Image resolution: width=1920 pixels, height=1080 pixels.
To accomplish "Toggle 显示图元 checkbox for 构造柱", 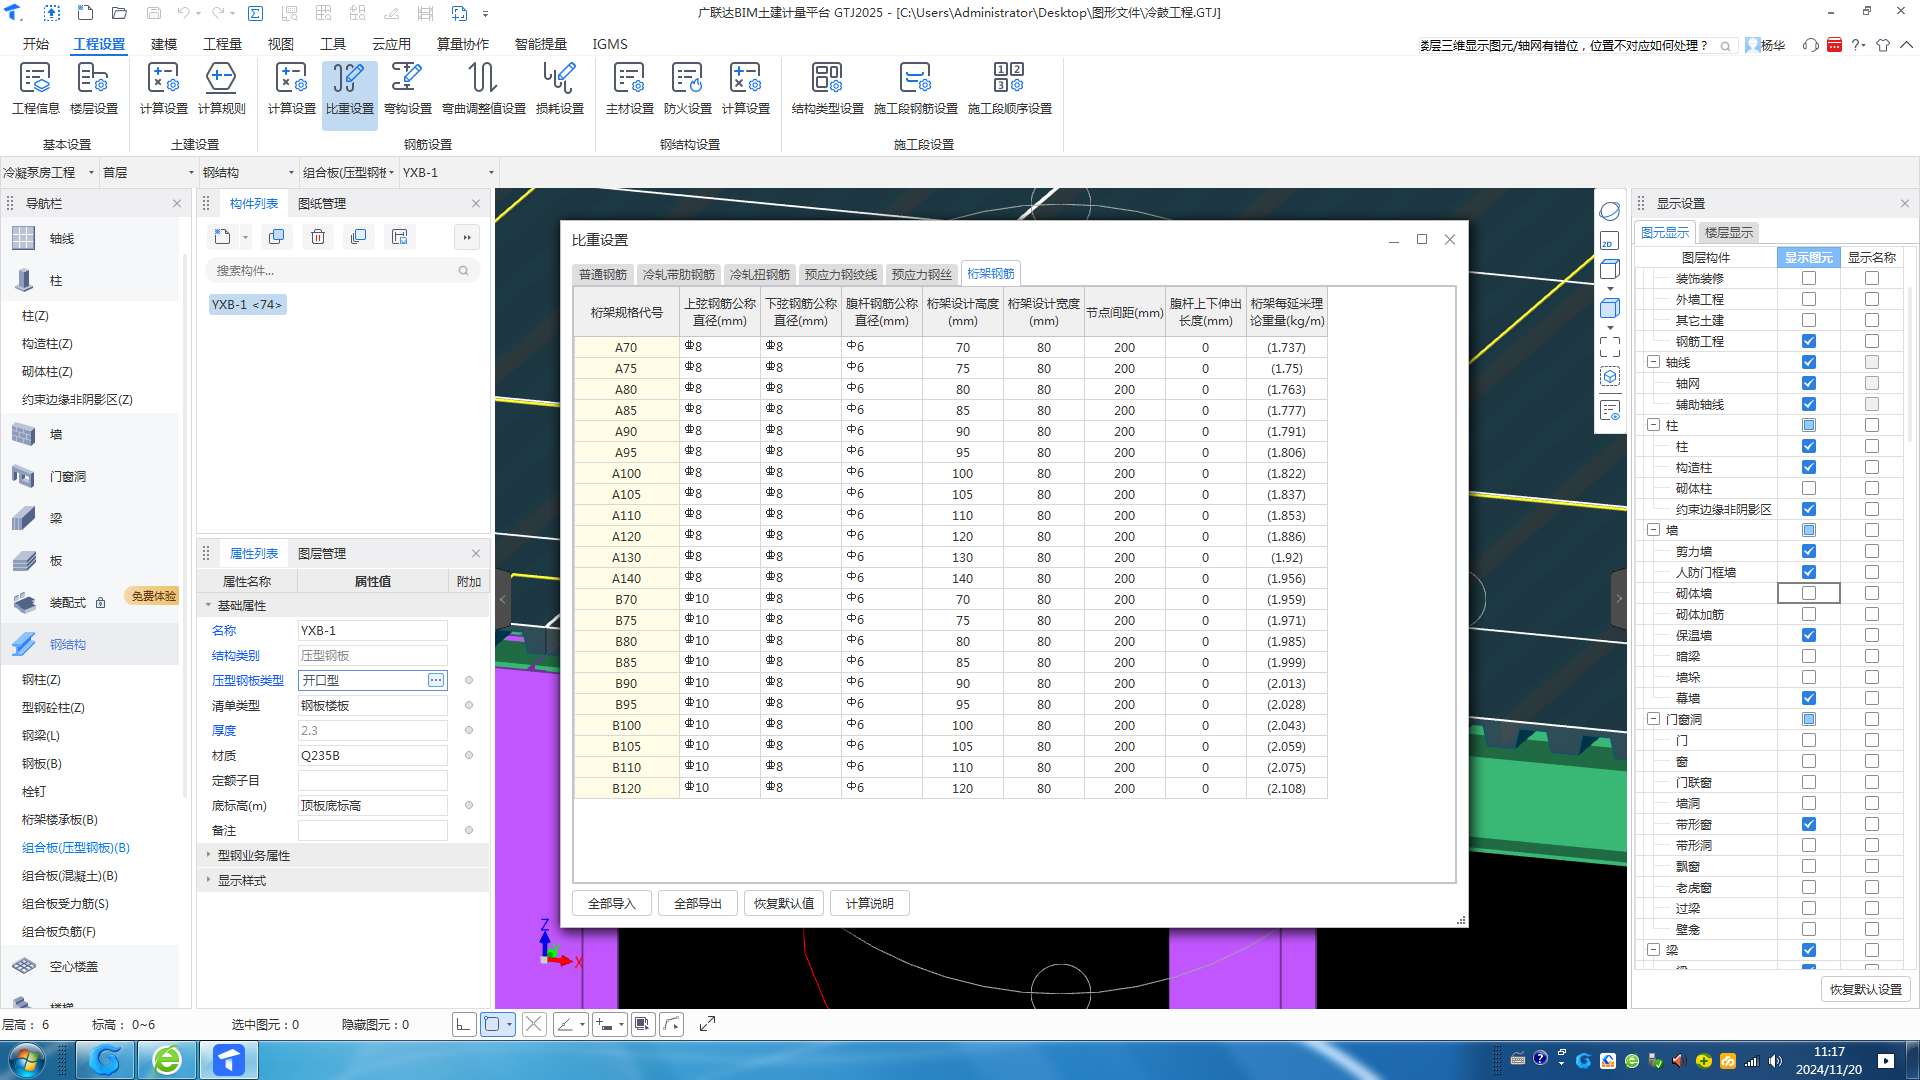I will (1808, 467).
